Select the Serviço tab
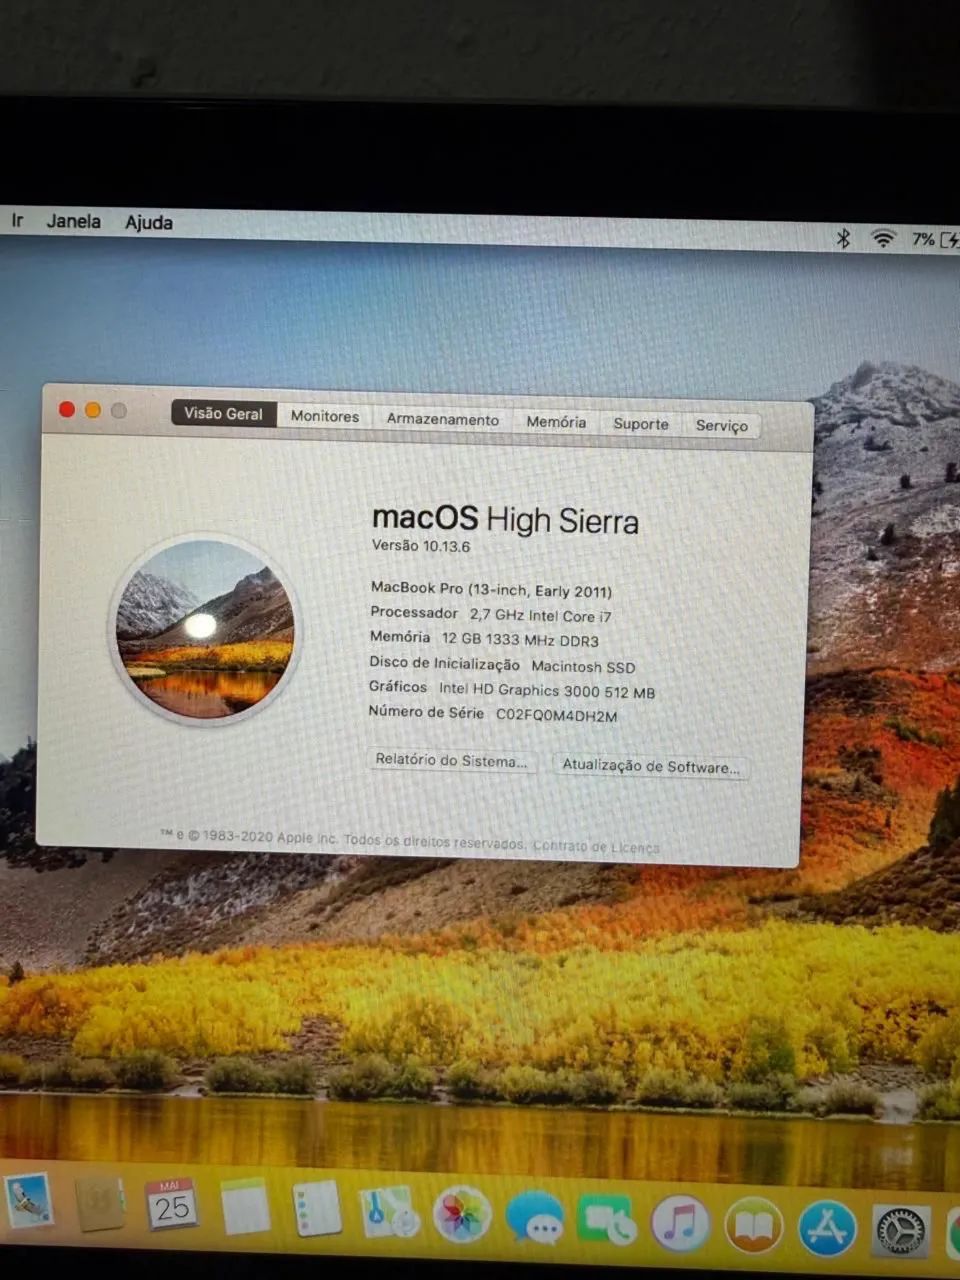This screenshot has width=960, height=1280. (722, 425)
